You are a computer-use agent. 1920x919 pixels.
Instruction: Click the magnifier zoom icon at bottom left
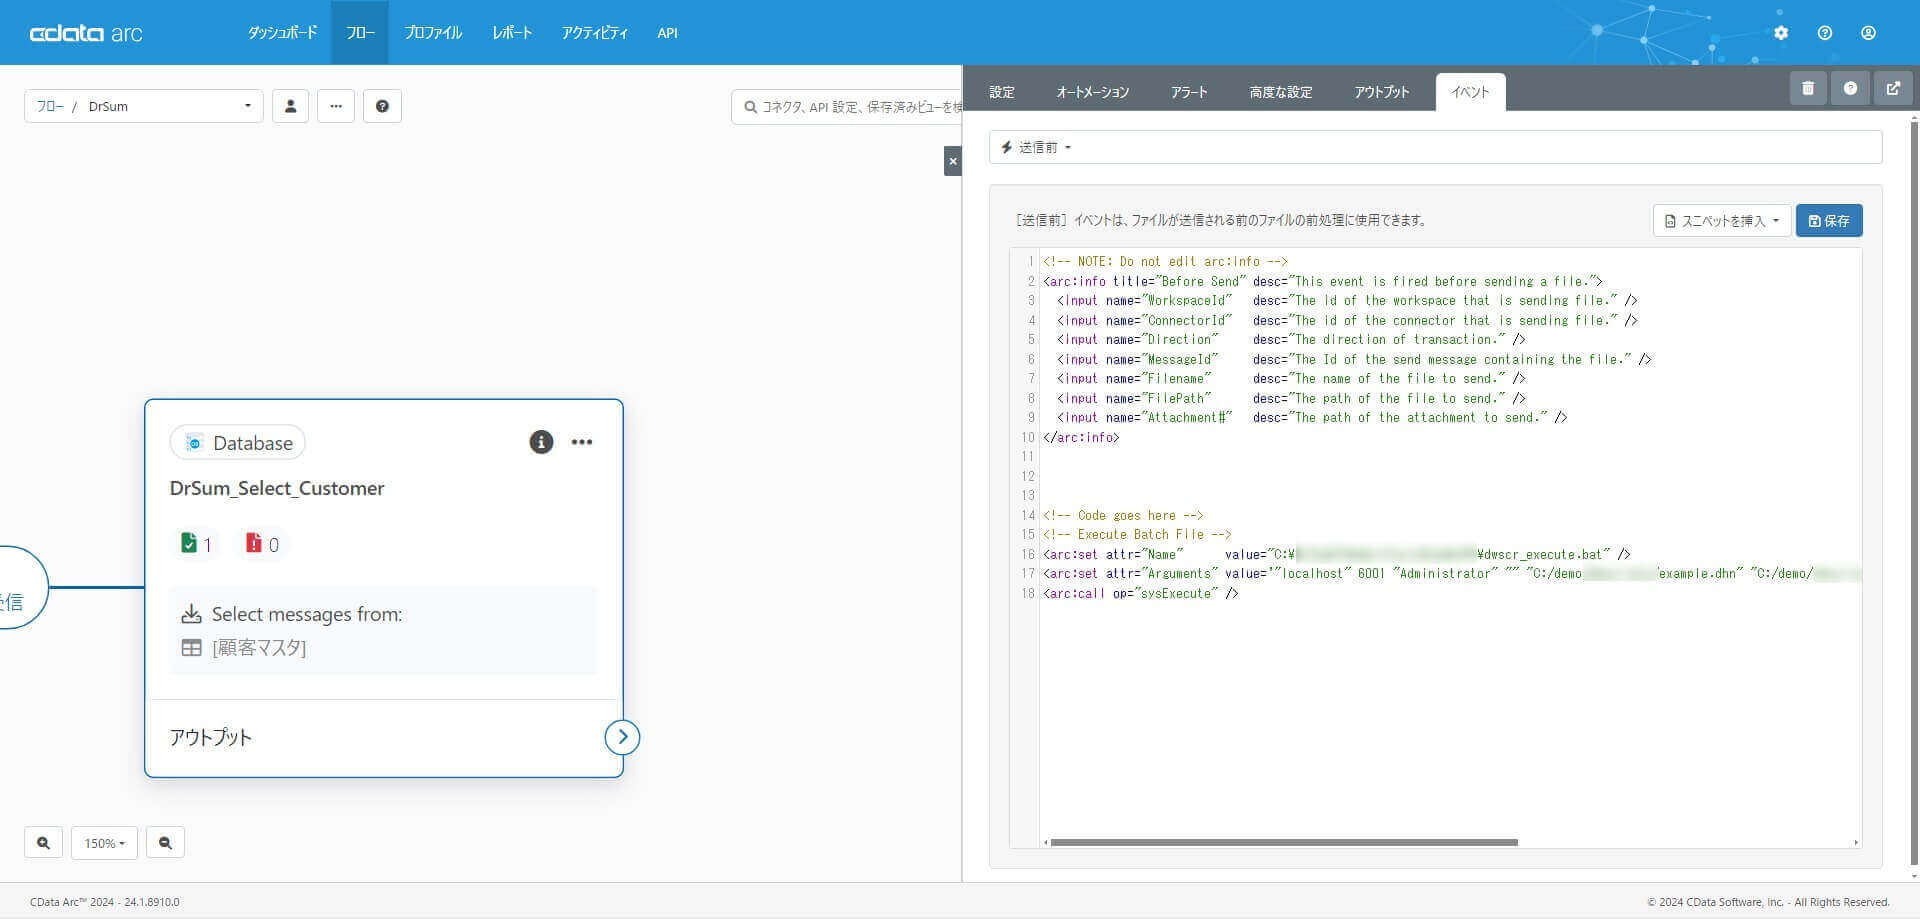(43, 843)
